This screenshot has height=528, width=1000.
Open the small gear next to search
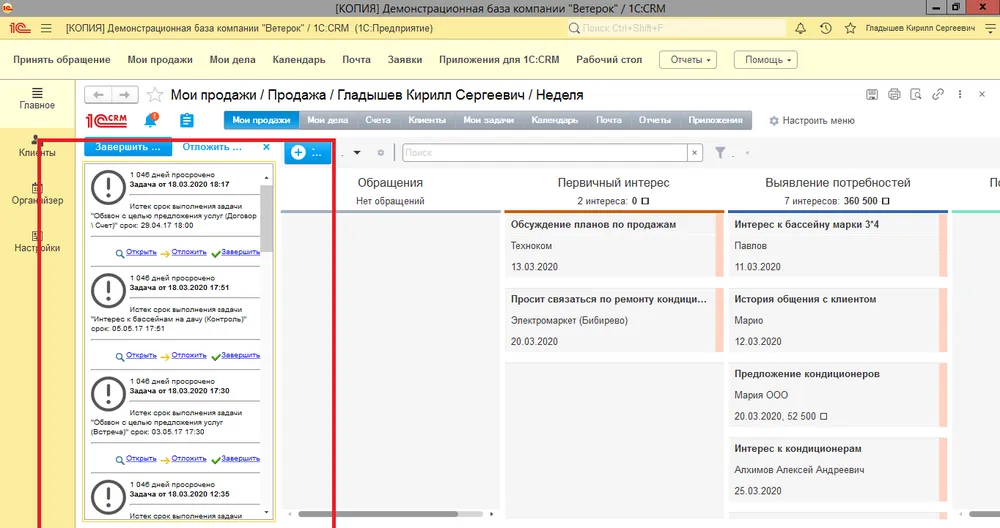coord(381,152)
